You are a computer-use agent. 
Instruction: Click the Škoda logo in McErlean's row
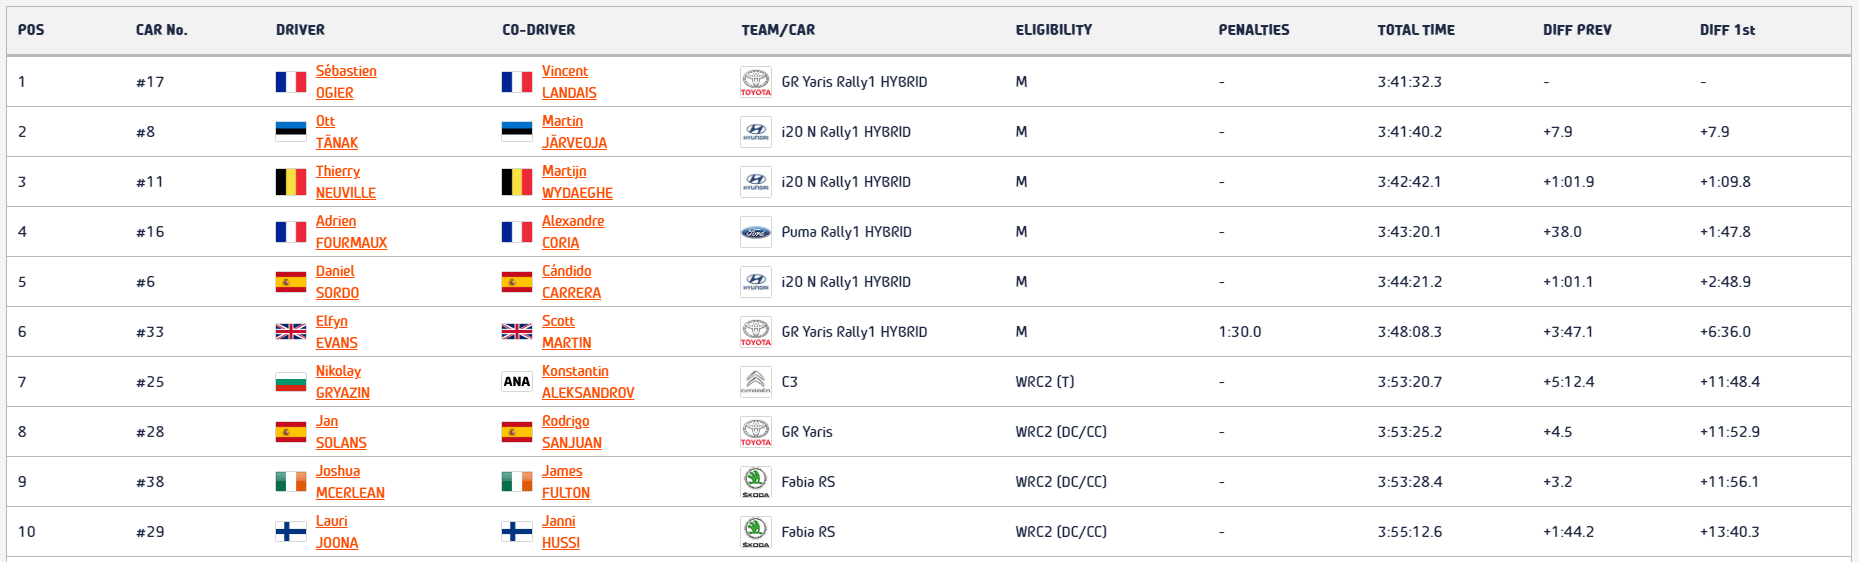(x=755, y=482)
